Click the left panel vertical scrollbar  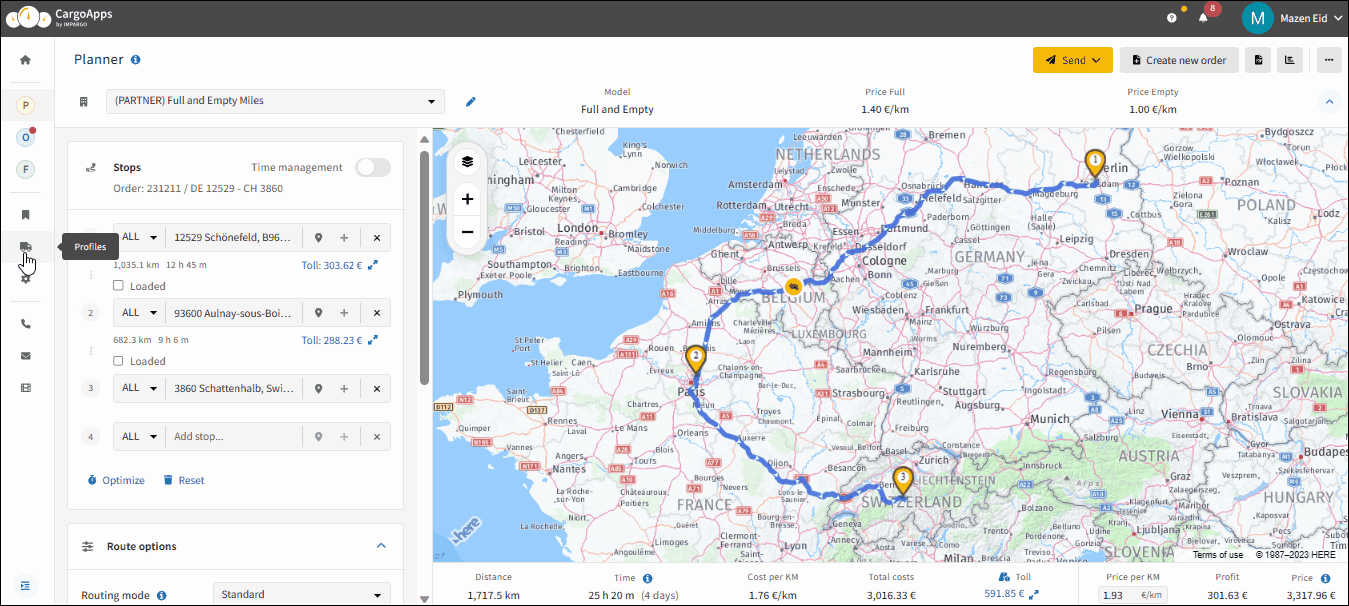point(424,268)
